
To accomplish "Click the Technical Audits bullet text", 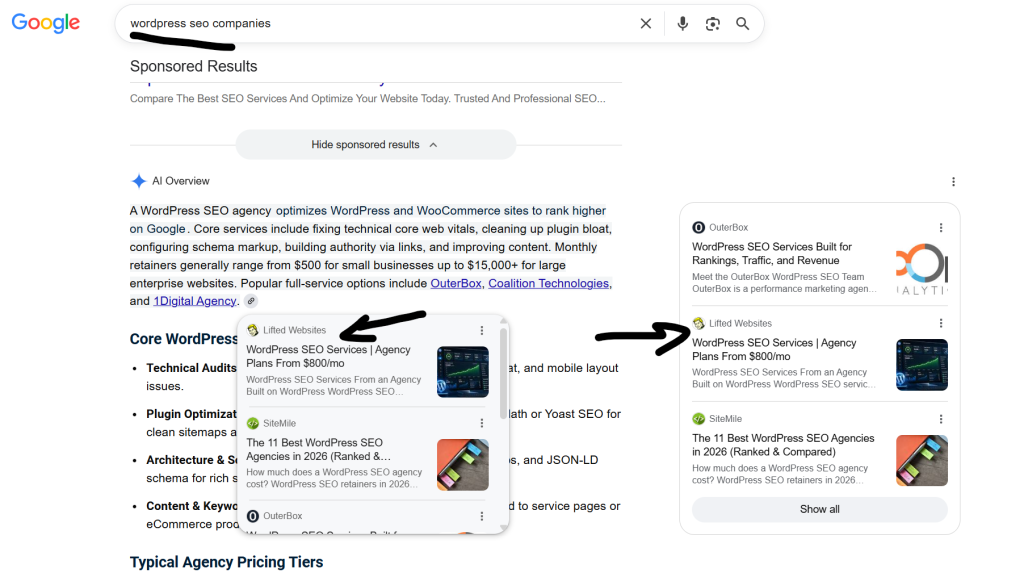I will click(x=191, y=368).
